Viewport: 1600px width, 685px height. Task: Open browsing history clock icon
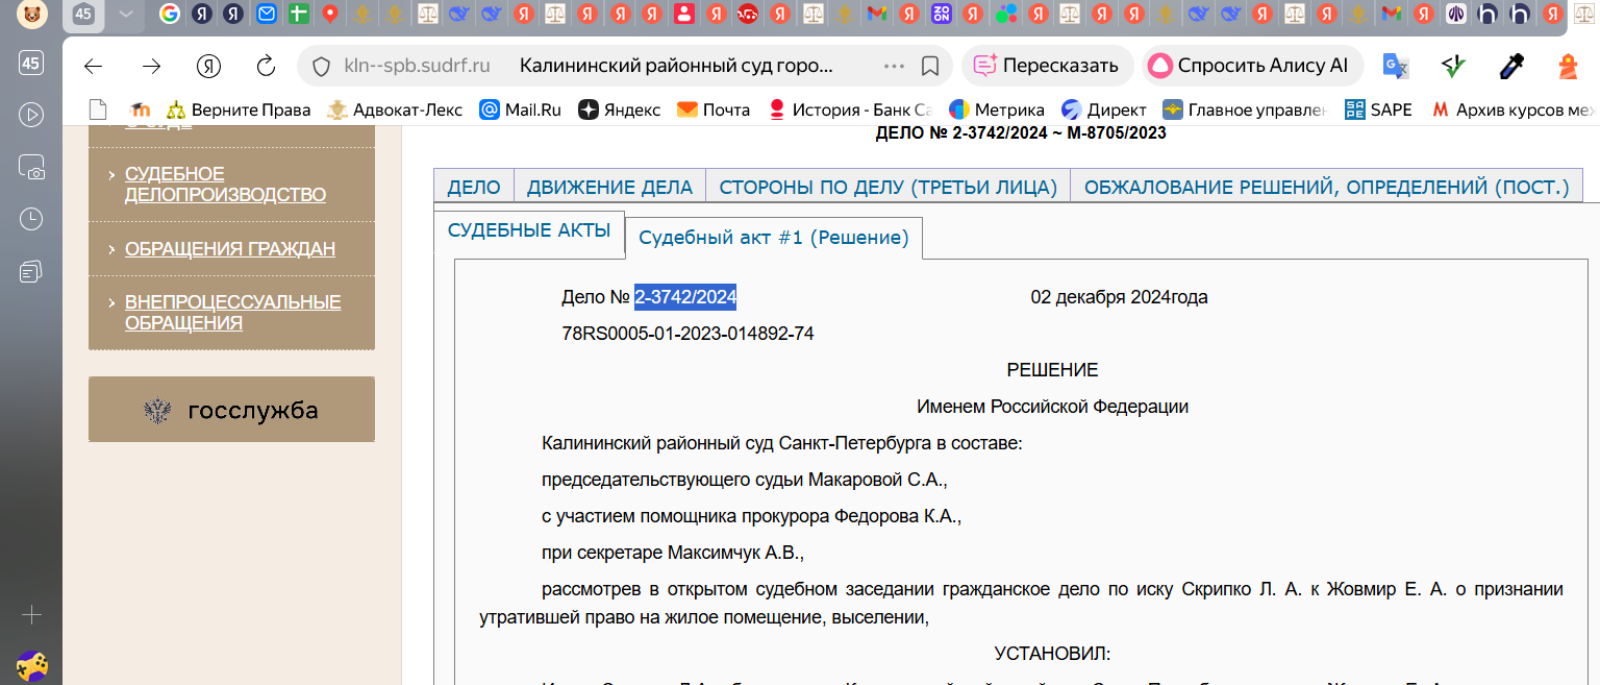tap(31, 219)
